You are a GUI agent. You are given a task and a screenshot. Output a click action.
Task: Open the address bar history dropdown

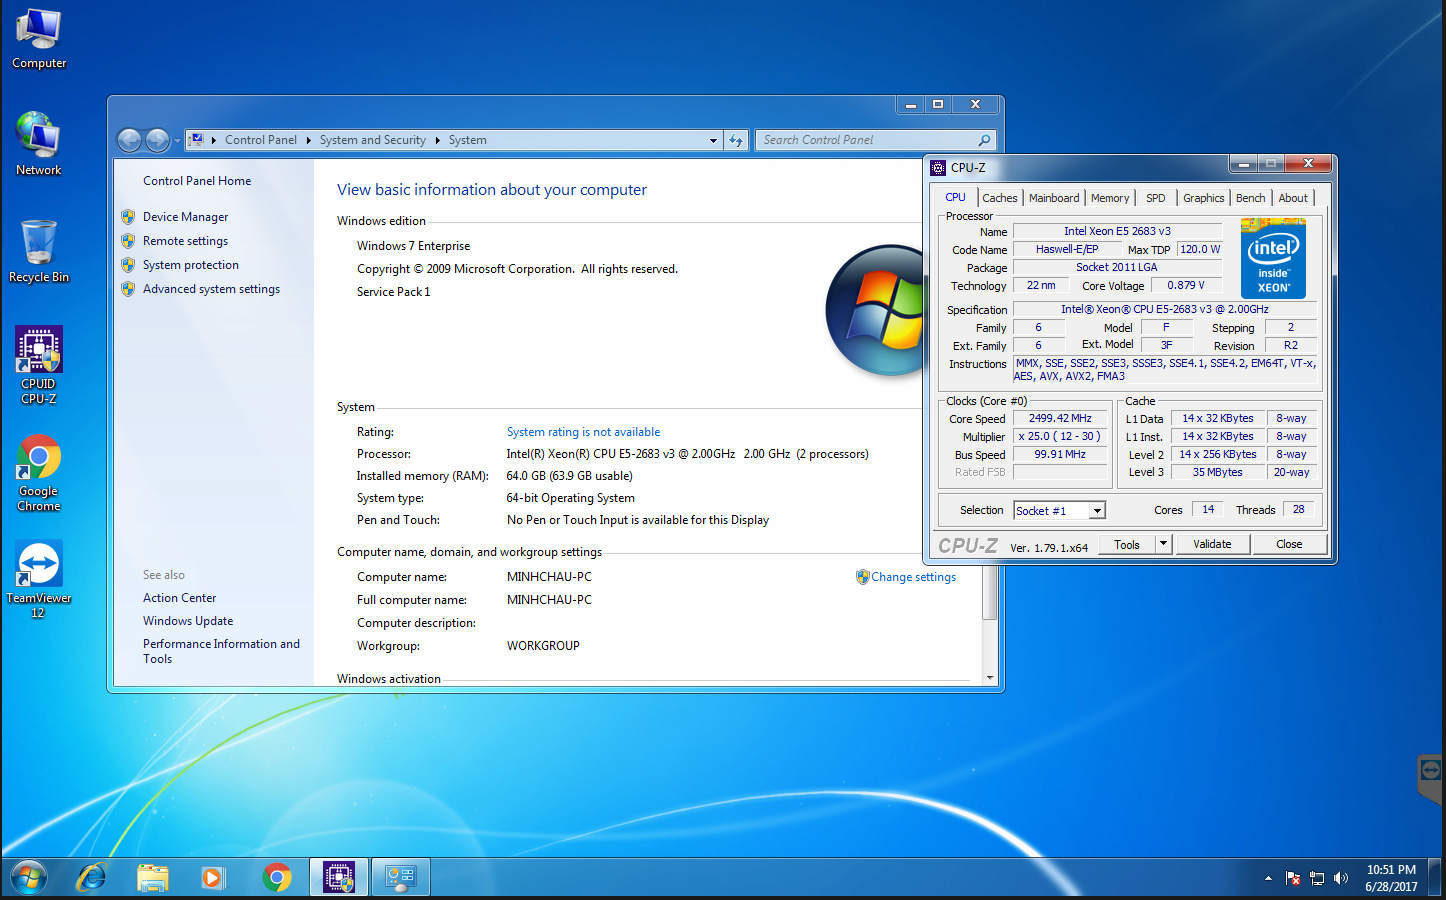pyautogui.click(x=713, y=140)
